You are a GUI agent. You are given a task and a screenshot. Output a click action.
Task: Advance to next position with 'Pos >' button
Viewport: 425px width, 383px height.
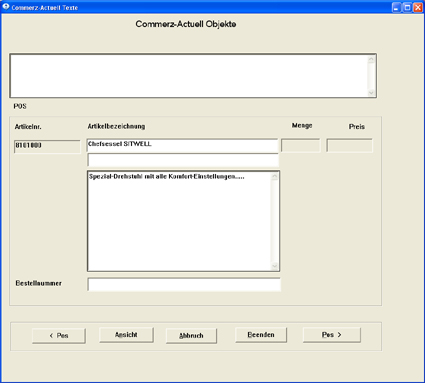click(x=332, y=335)
